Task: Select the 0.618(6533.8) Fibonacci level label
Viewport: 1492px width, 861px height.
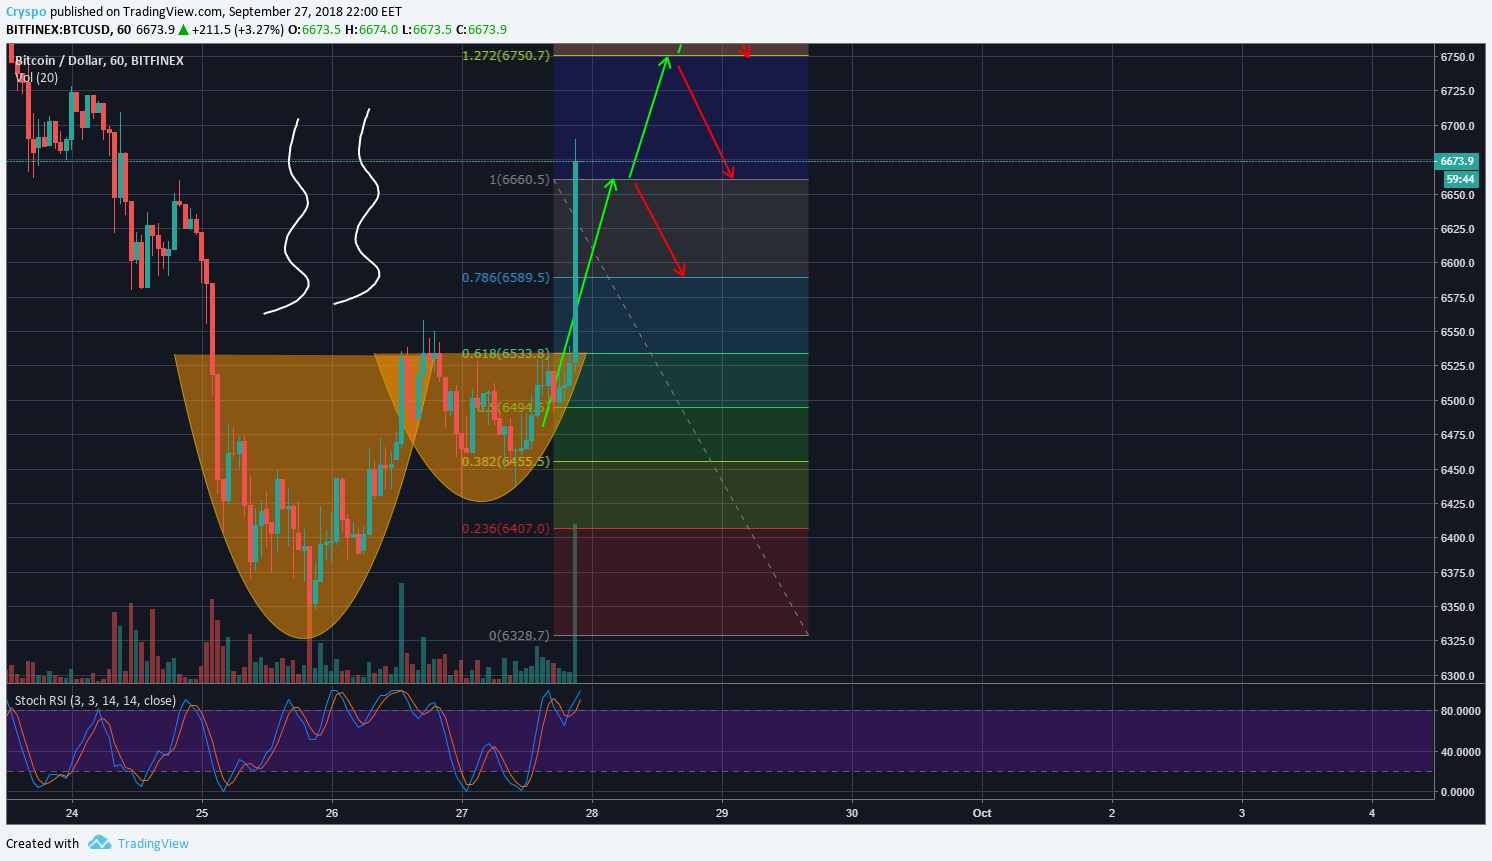Action: click(x=506, y=353)
